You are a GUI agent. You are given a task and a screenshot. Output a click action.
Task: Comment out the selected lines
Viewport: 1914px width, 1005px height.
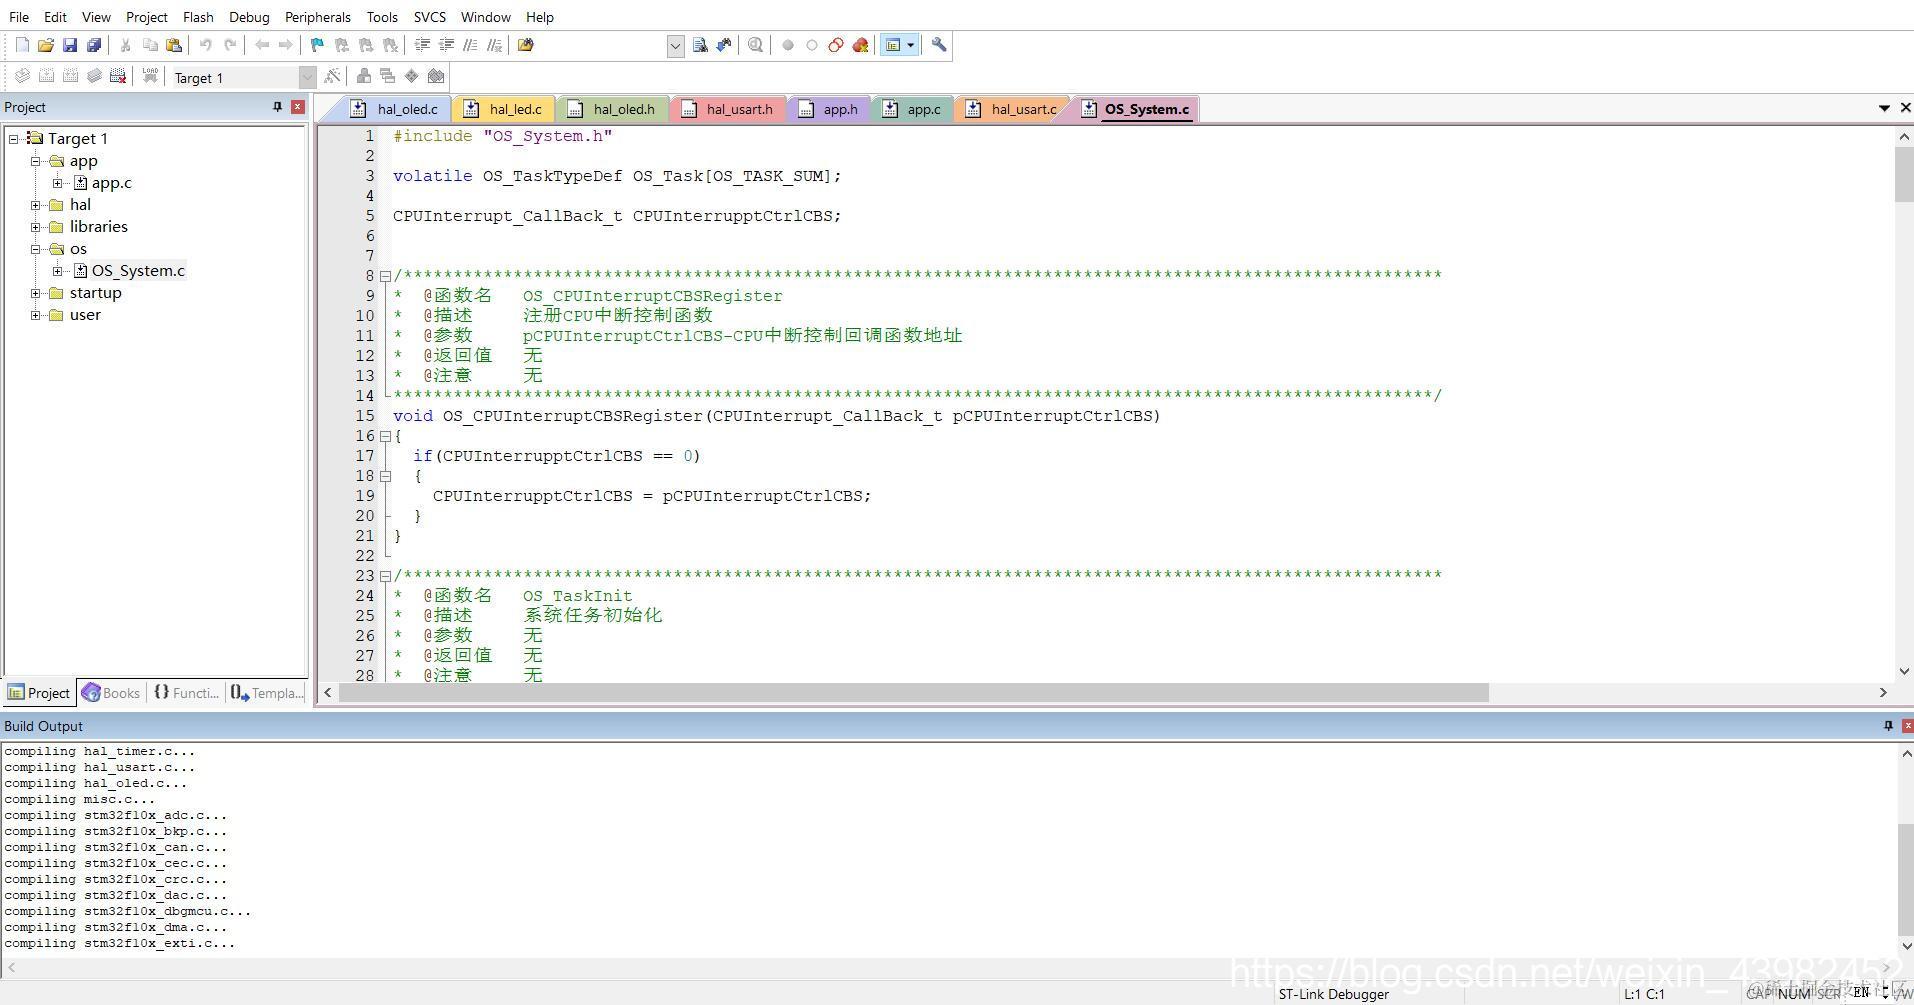(470, 45)
